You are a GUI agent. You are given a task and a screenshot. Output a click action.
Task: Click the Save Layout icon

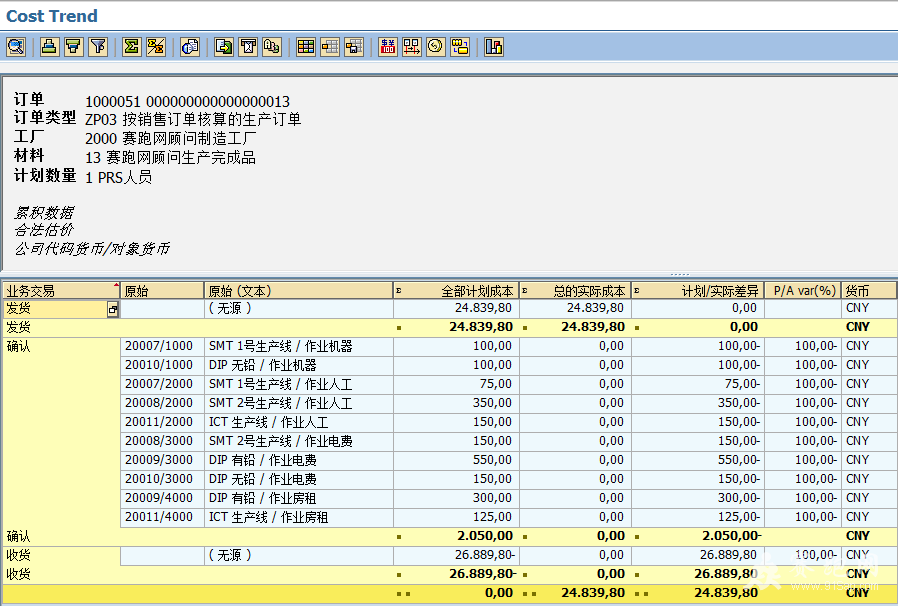click(x=355, y=47)
